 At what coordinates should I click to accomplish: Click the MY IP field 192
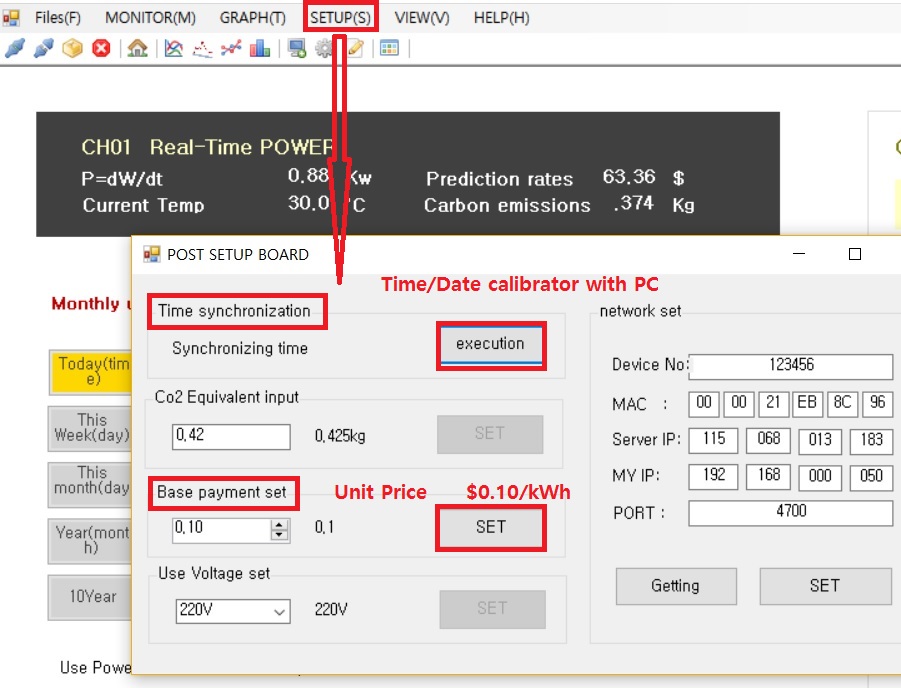(x=713, y=476)
